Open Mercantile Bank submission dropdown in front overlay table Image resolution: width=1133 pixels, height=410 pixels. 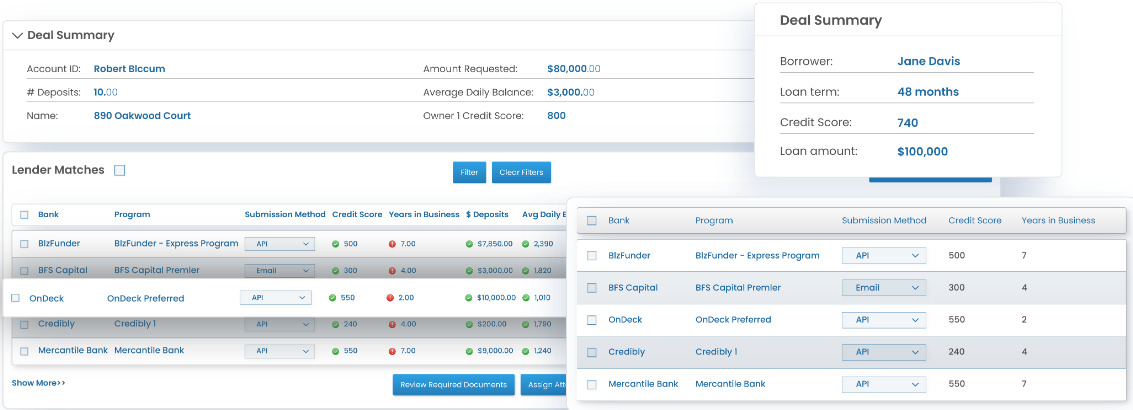884,385
